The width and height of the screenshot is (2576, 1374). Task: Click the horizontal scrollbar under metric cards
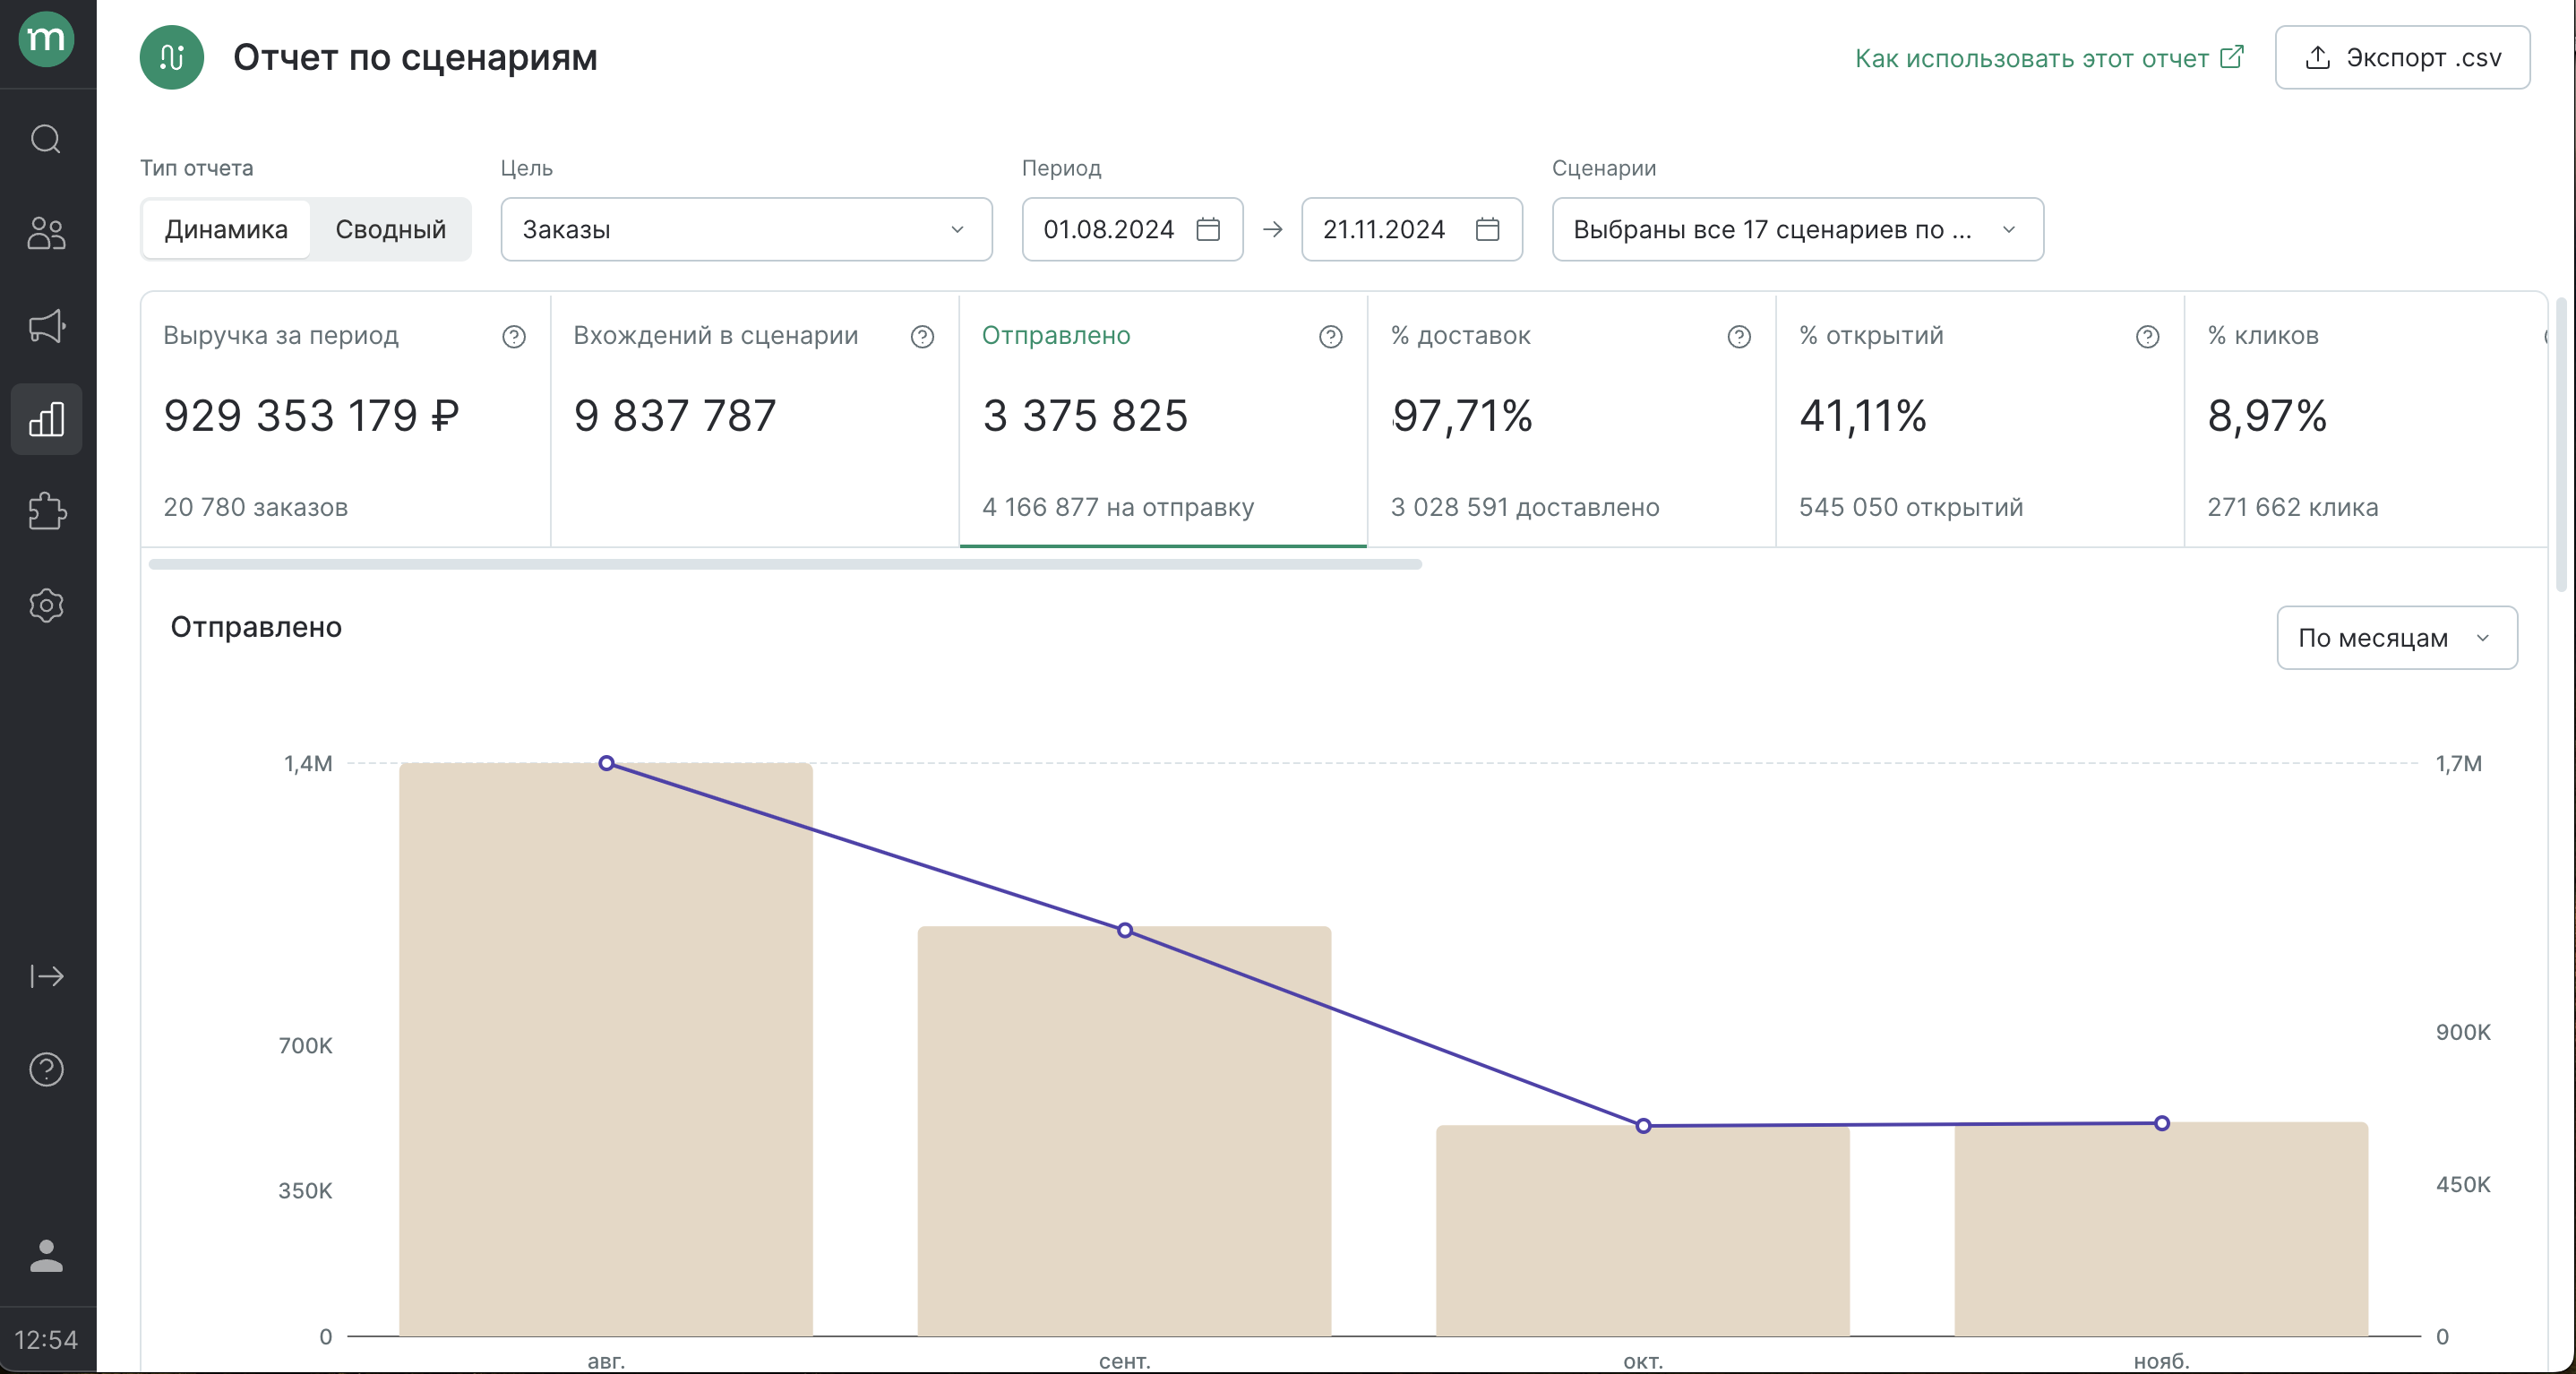[785, 564]
